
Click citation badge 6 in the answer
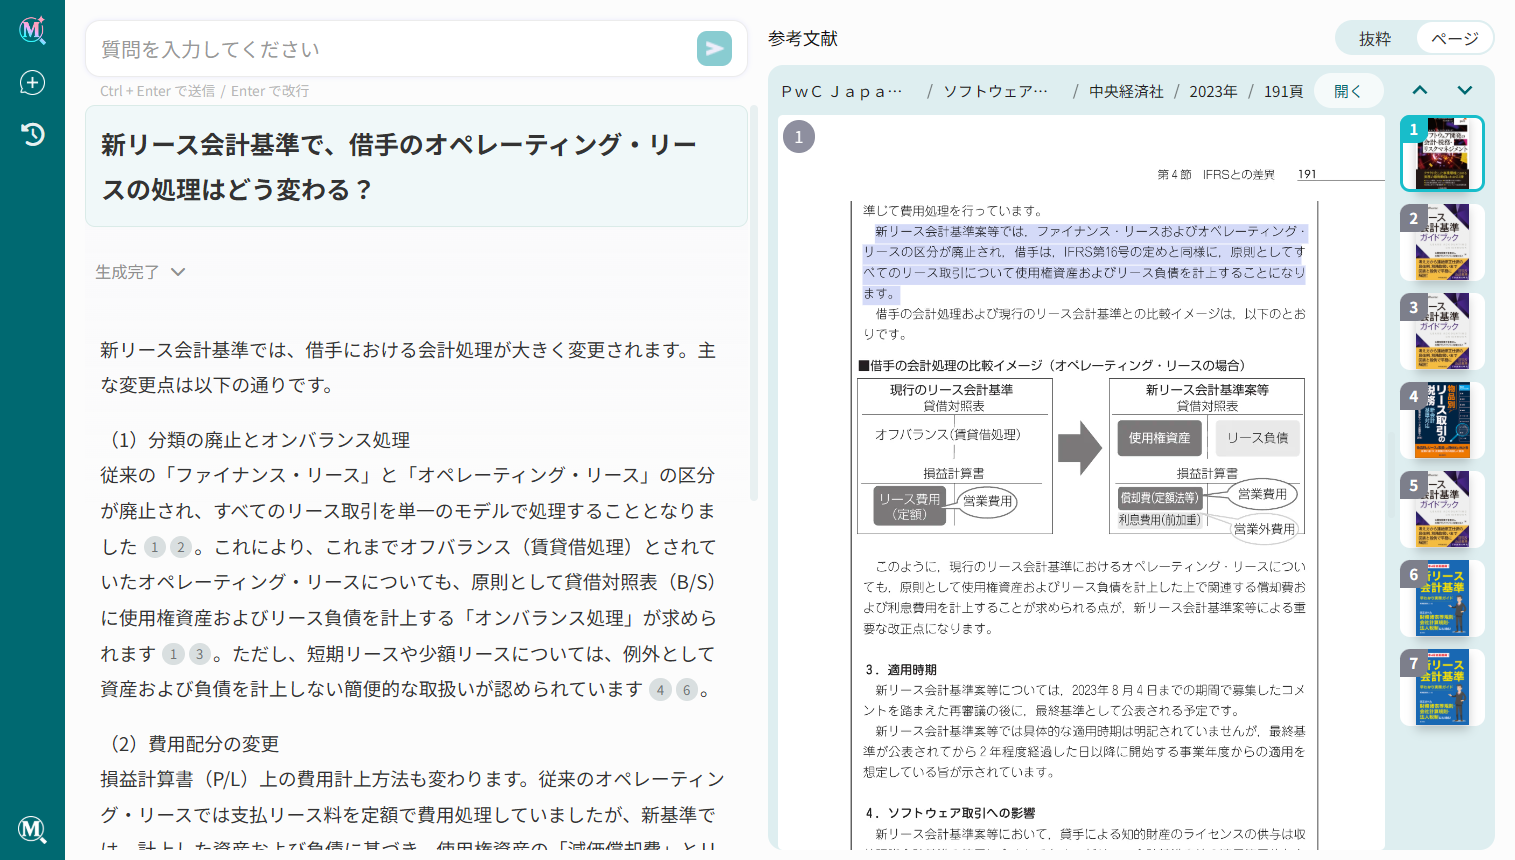tap(686, 690)
